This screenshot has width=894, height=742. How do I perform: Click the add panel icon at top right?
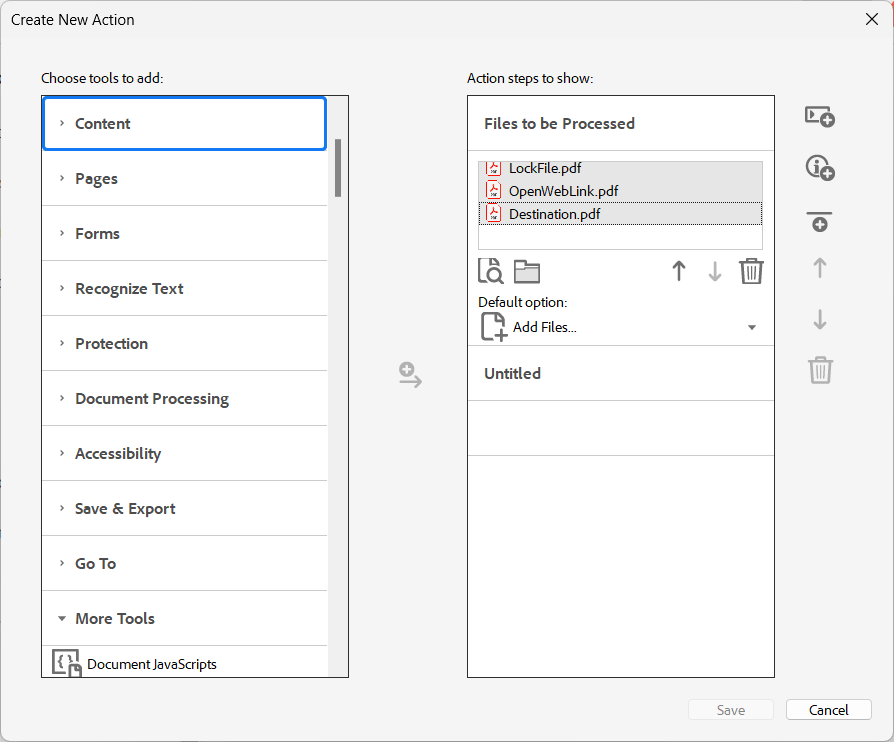(x=820, y=117)
